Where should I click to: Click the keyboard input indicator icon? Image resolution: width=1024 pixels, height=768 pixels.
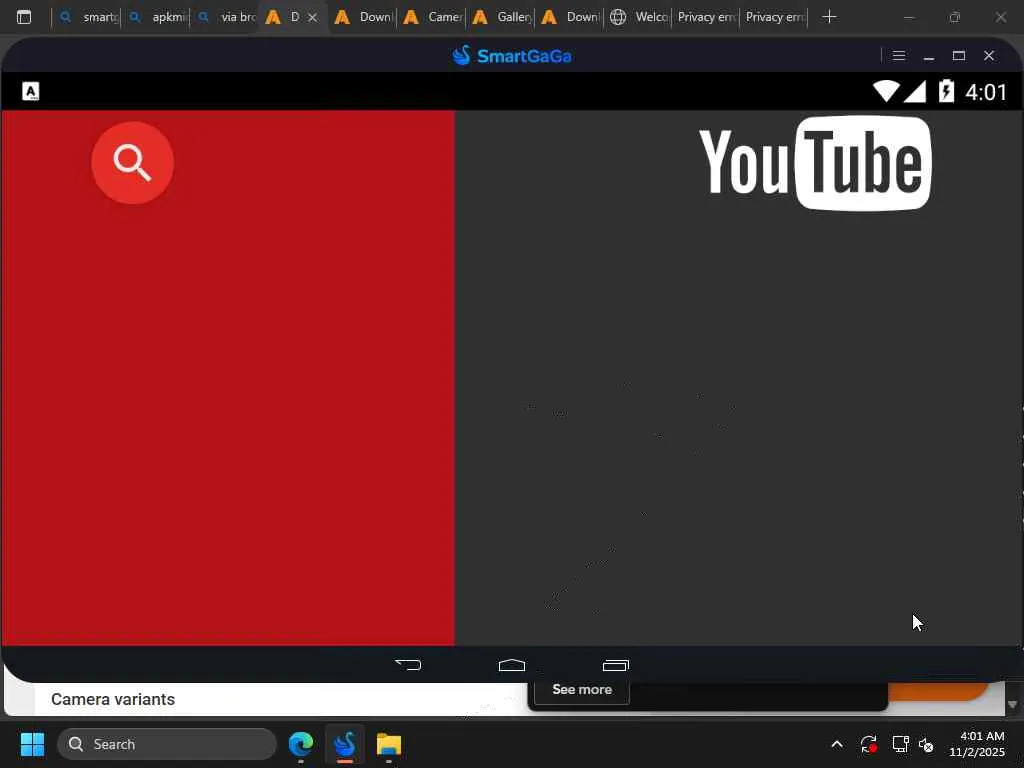tap(31, 91)
